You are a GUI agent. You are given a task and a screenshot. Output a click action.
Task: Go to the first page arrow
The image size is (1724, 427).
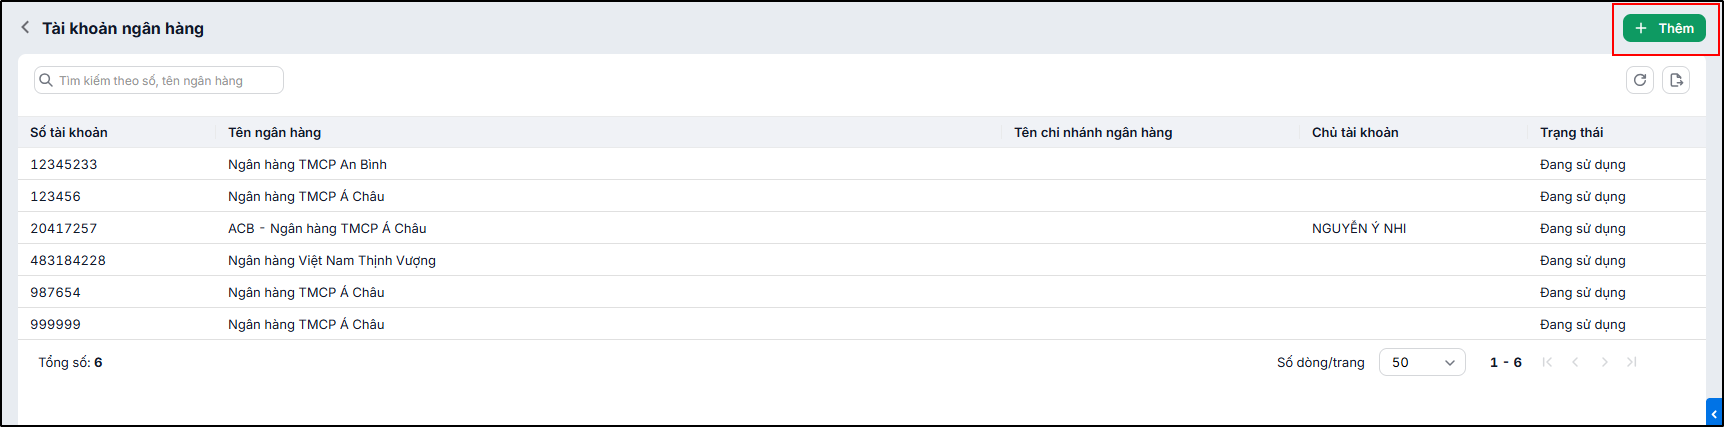1547,362
